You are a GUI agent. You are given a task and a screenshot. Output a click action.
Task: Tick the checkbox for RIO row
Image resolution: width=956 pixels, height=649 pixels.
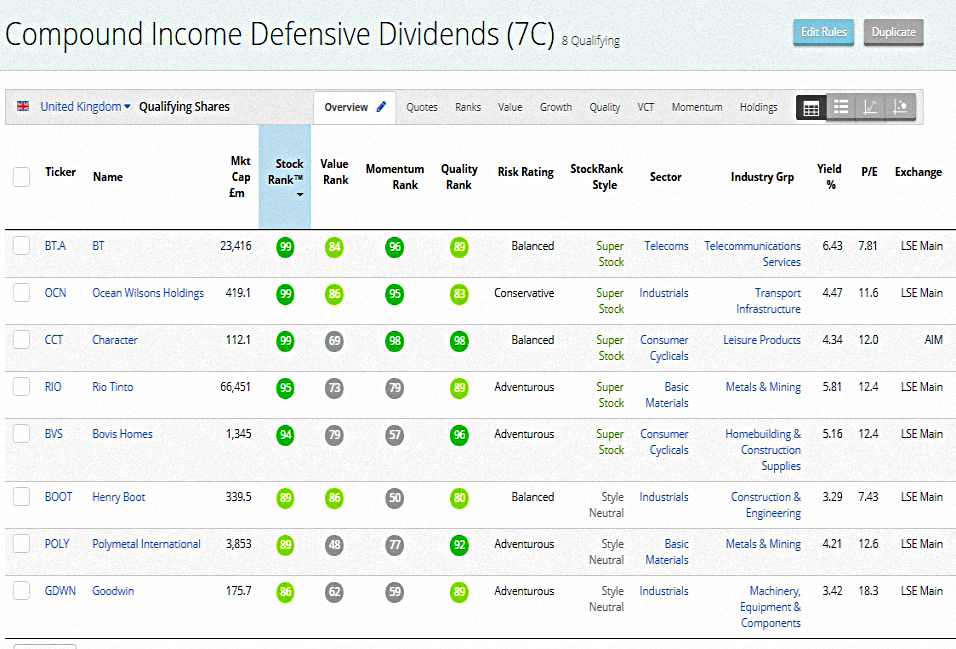pyautogui.click(x=21, y=387)
